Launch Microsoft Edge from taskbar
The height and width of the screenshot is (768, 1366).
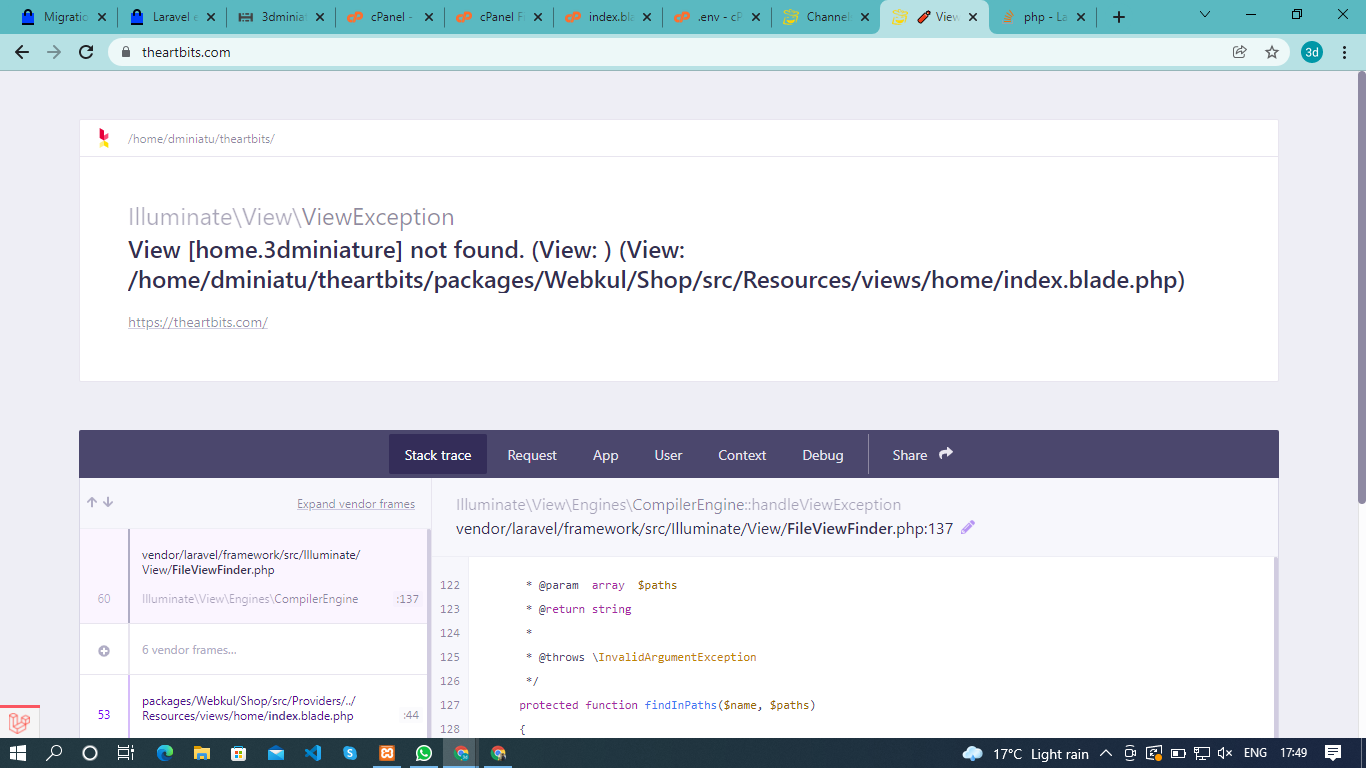pos(165,753)
